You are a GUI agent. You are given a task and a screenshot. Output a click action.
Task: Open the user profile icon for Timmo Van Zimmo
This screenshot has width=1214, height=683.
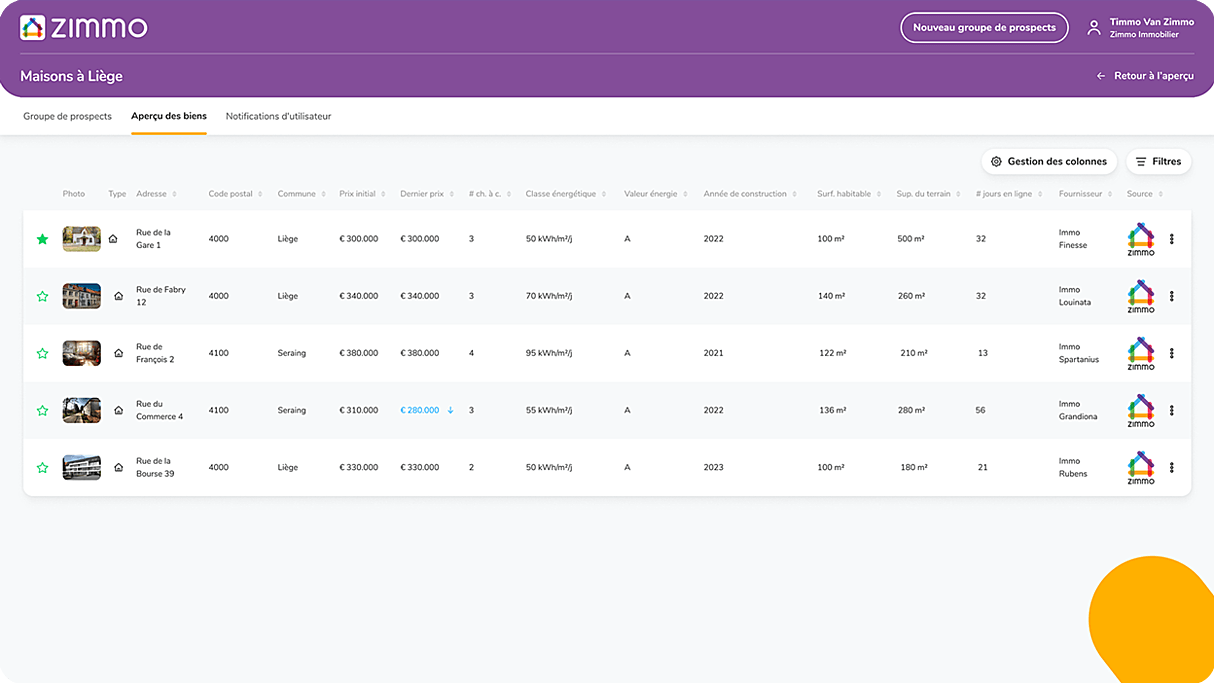(1094, 28)
